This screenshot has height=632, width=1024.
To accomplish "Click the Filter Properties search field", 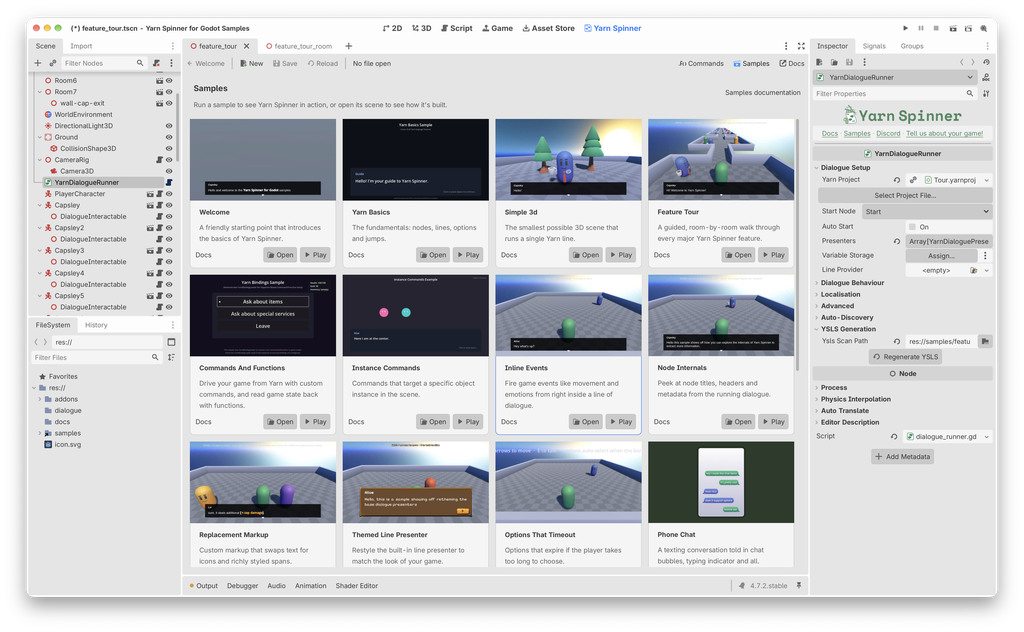I will (x=895, y=94).
